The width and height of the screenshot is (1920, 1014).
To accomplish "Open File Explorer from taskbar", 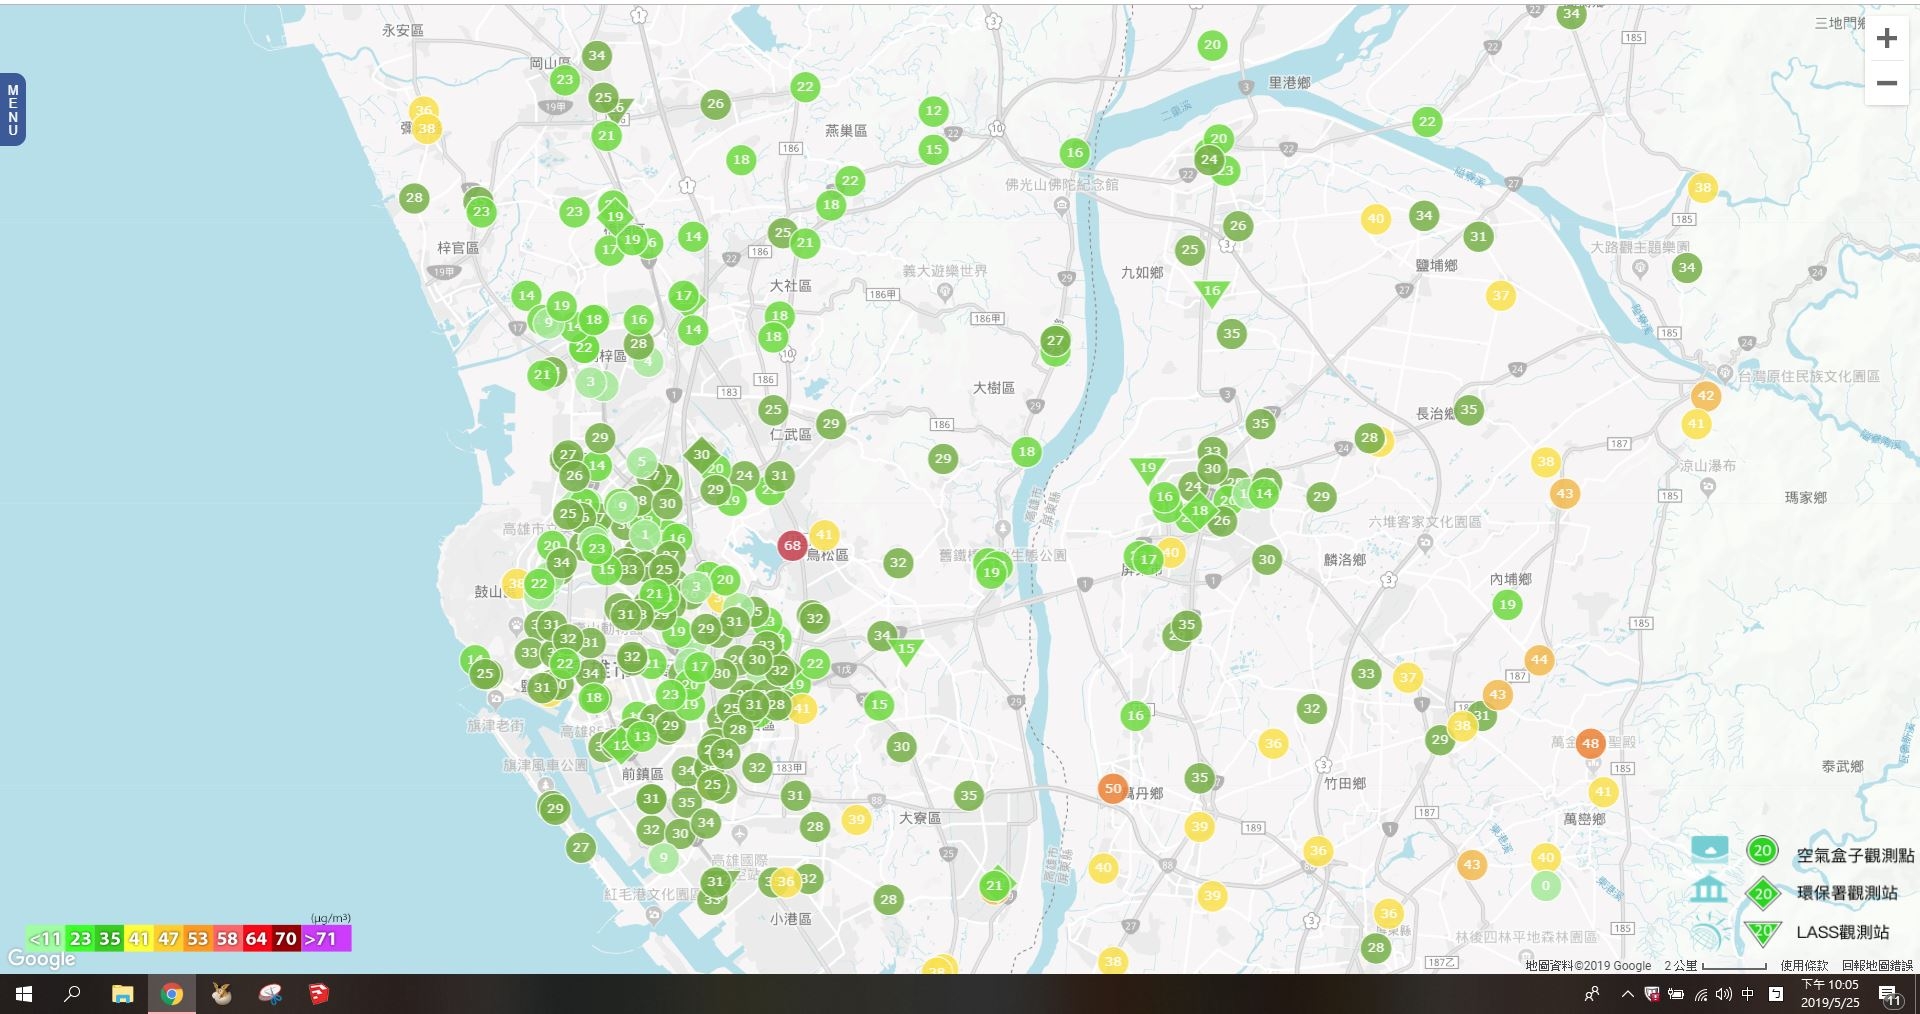I will pyautogui.click(x=122, y=994).
